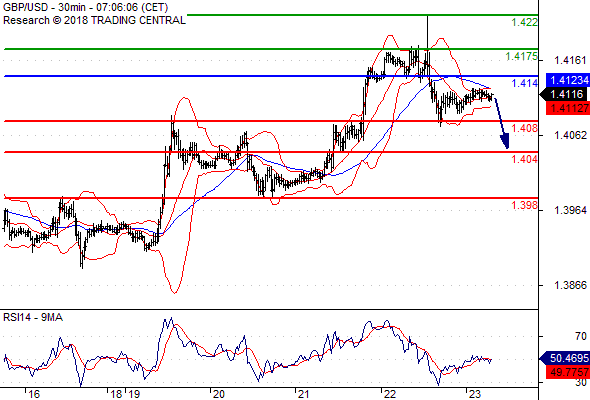Click the blue 1.414 pivot label
The height and width of the screenshot is (400, 590).
click(x=525, y=83)
